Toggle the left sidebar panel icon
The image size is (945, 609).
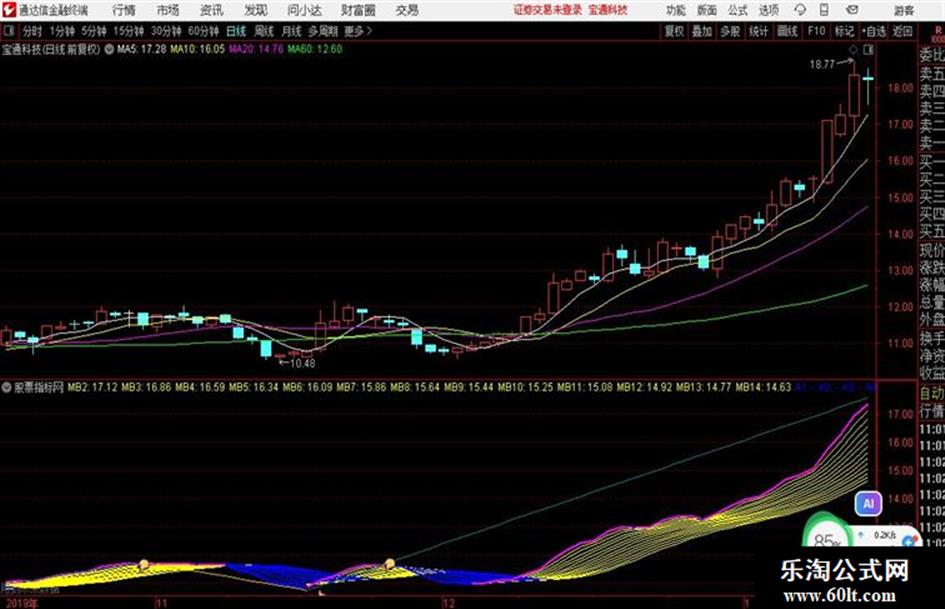click(x=8, y=31)
